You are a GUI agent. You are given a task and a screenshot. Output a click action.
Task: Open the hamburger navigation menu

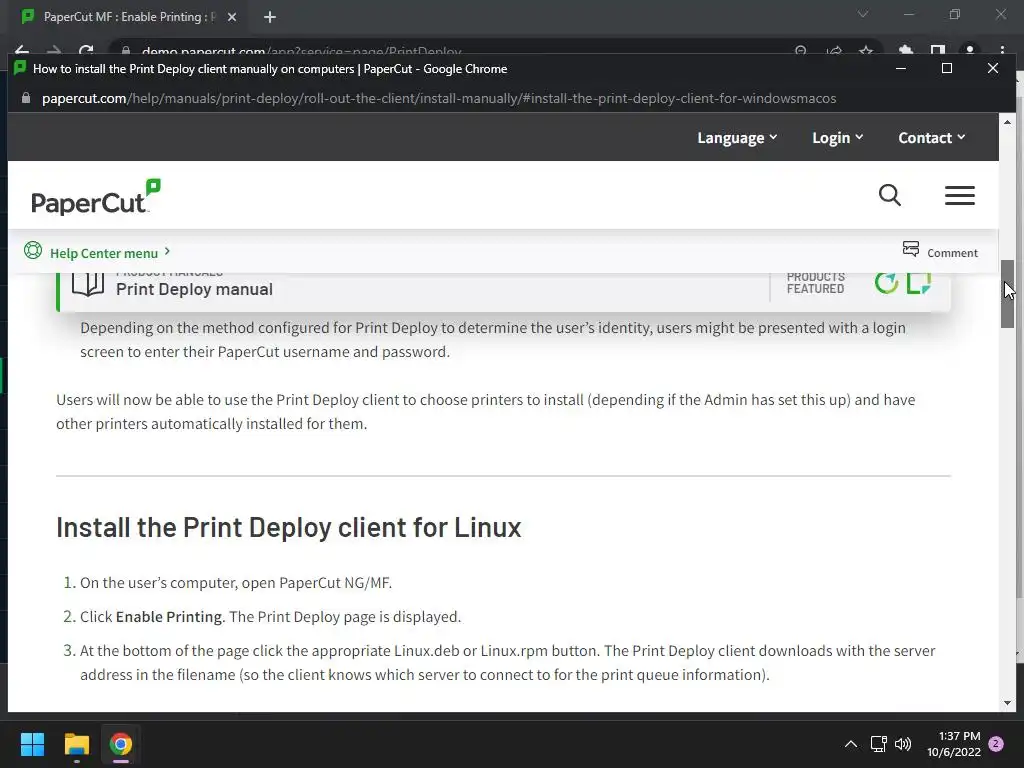959,196
